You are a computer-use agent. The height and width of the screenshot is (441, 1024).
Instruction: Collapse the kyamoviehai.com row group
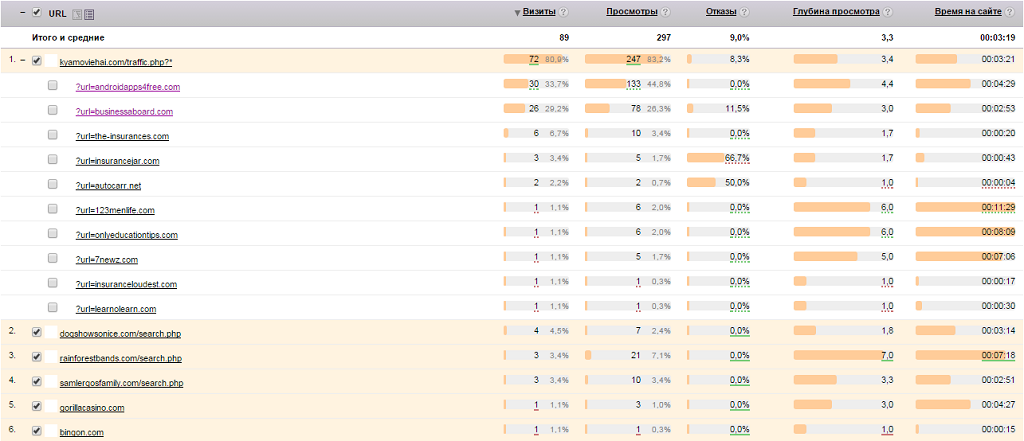tap(23, 60)
